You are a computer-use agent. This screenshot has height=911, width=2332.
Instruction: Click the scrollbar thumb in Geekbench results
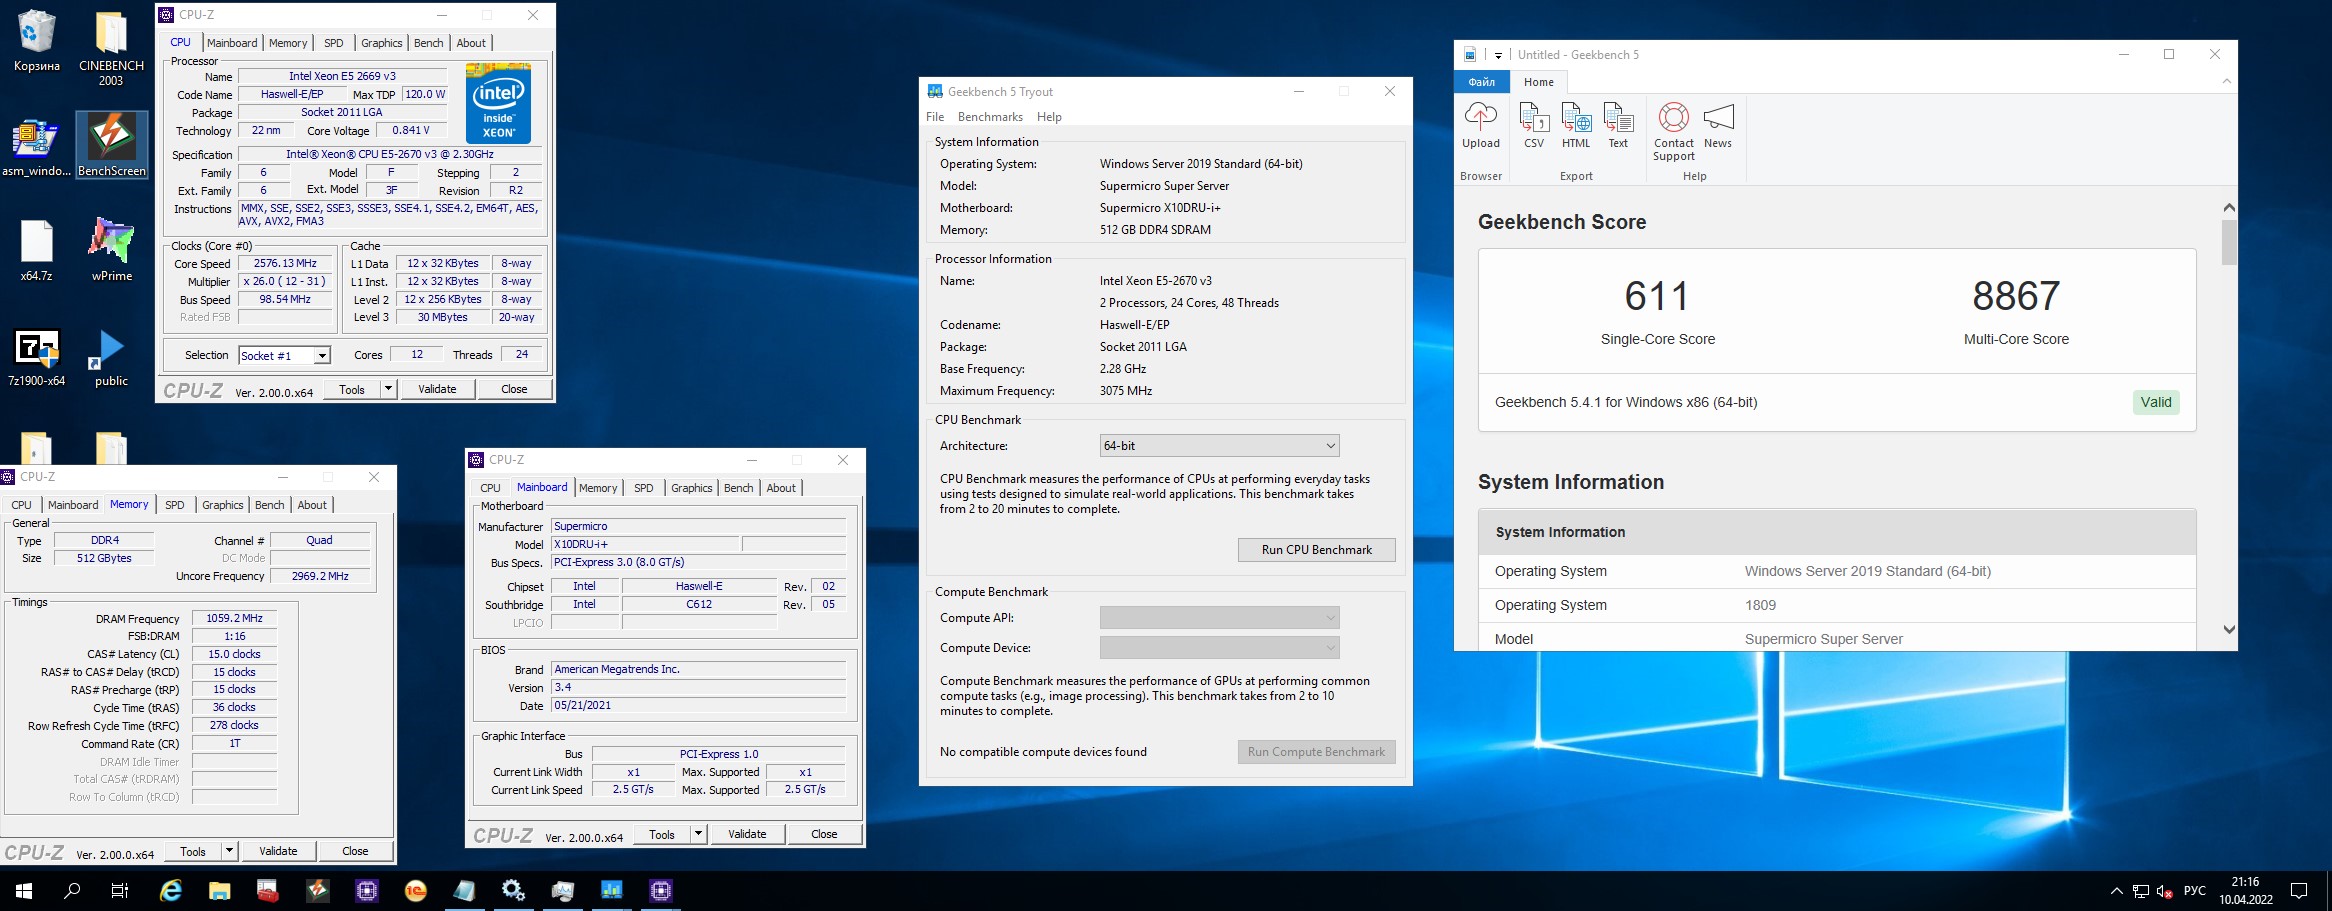[2228, 242]
